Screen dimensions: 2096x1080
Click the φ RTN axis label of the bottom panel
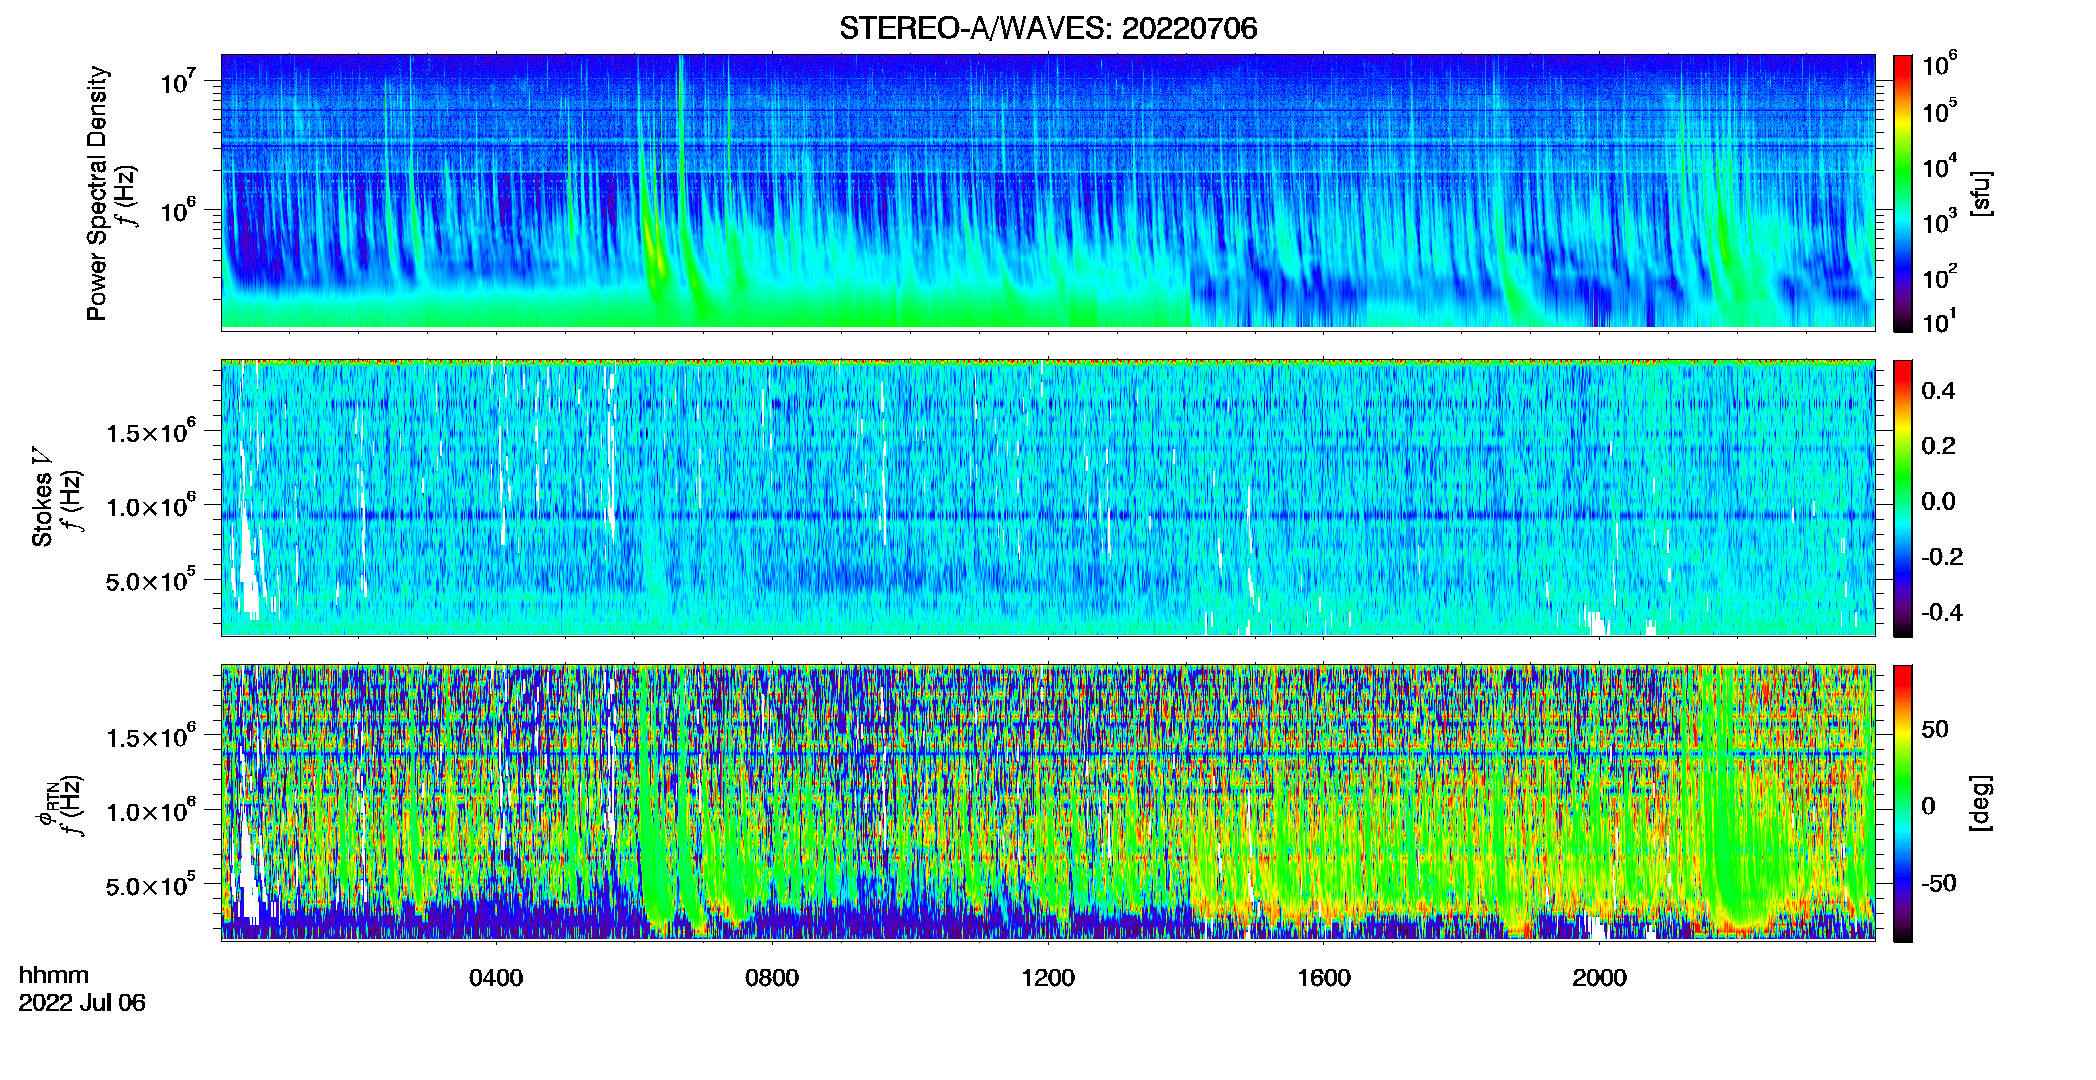46,805
